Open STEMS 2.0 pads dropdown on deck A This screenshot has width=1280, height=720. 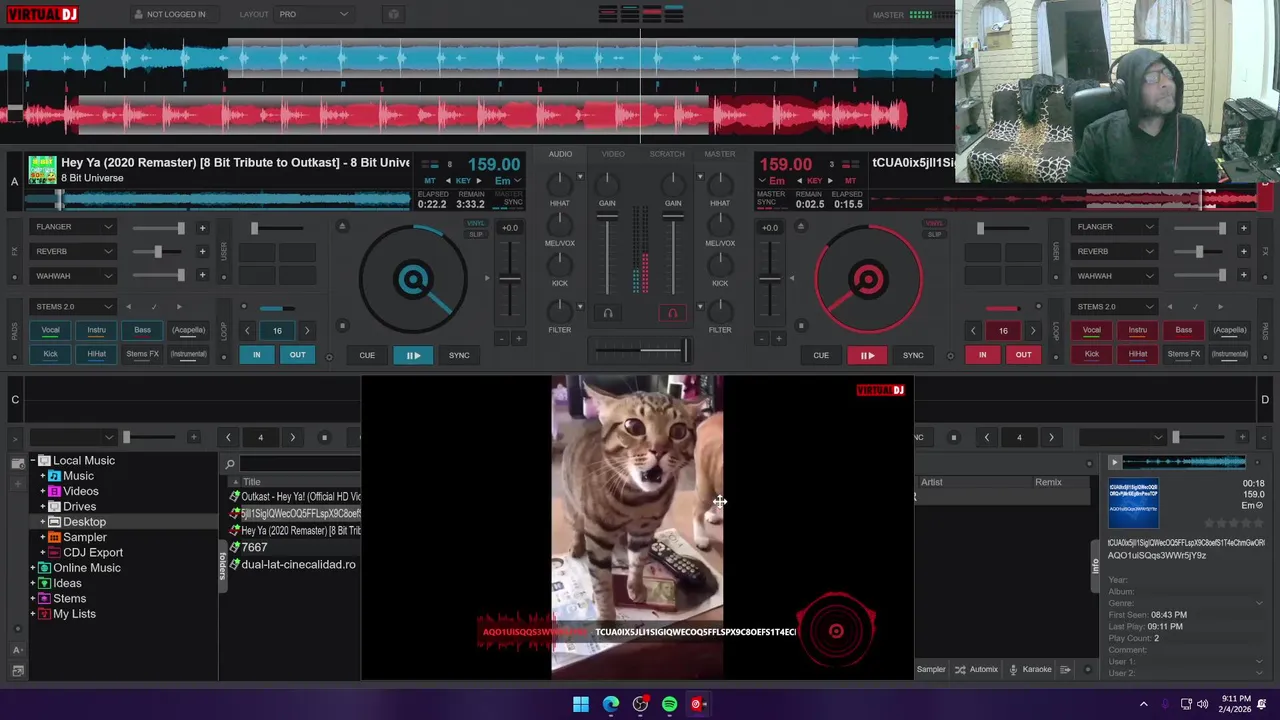click(73, 307)
